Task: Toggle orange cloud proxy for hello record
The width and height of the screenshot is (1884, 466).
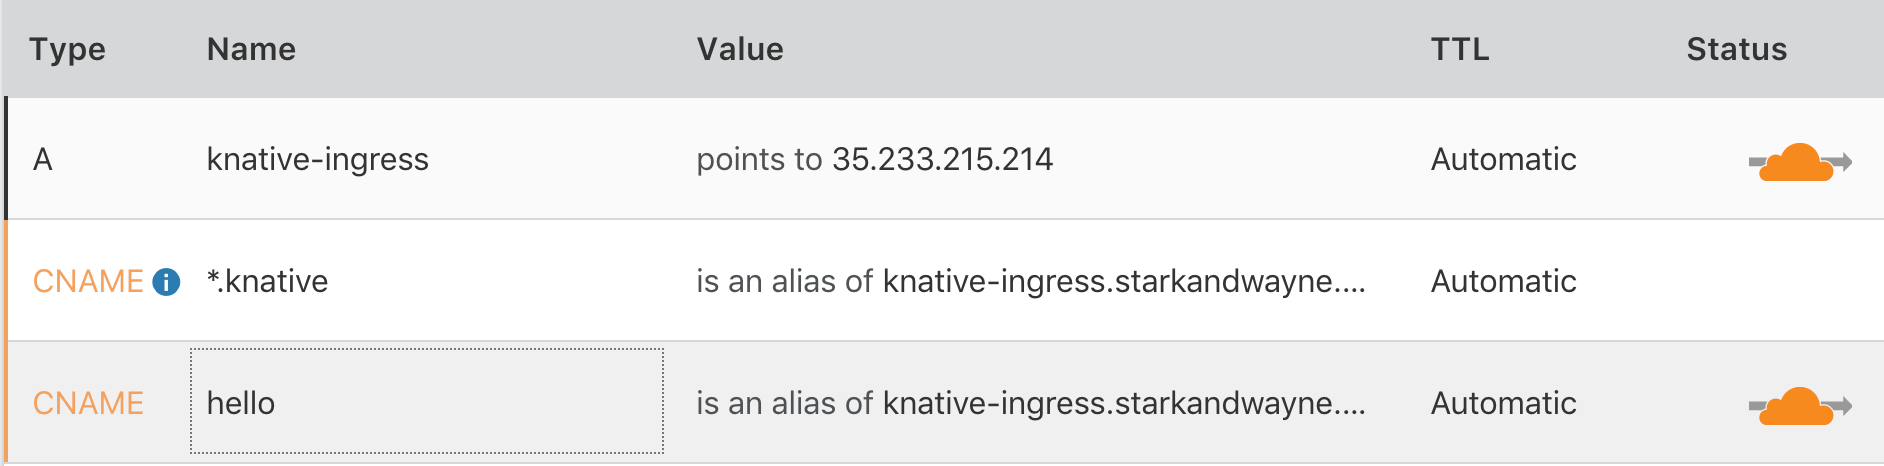Action: (1799, 405)
